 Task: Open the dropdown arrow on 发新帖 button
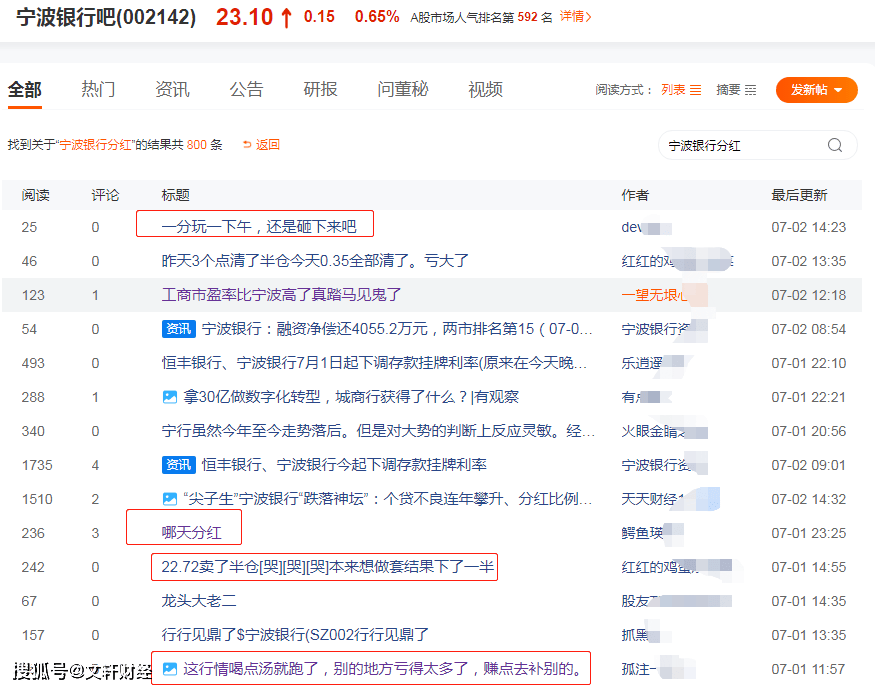[x=838, y=90]
